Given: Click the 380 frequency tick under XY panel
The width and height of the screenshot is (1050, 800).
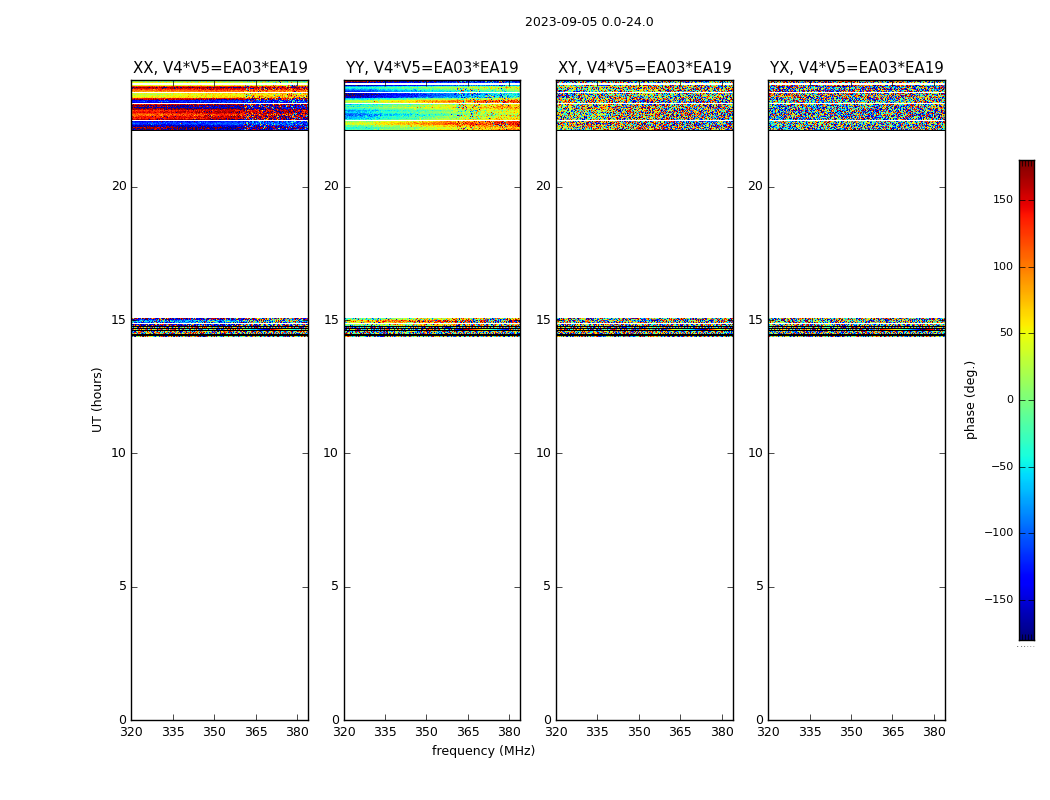Looking at the screenshot, I should click(x=722, y=732).
